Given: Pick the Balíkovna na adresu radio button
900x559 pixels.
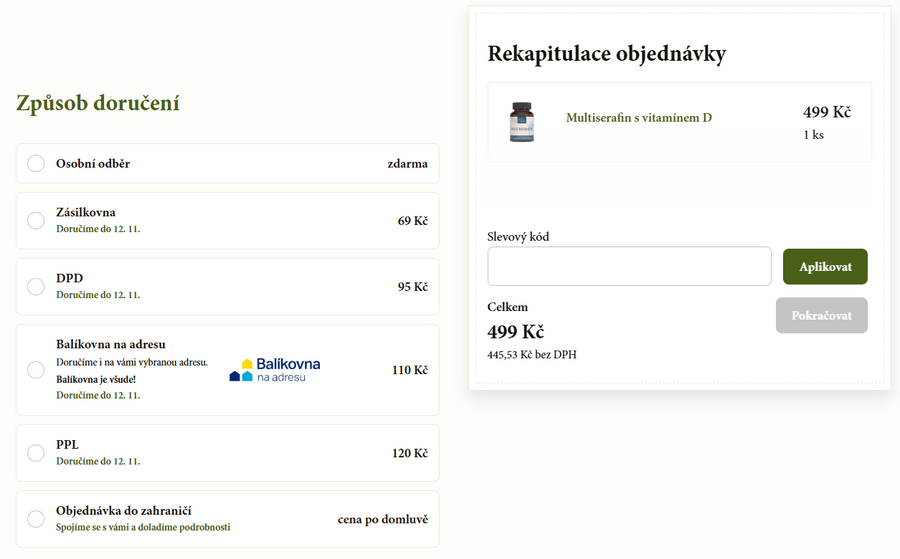Looking at the screenshot, I should (x=36, y=370).
